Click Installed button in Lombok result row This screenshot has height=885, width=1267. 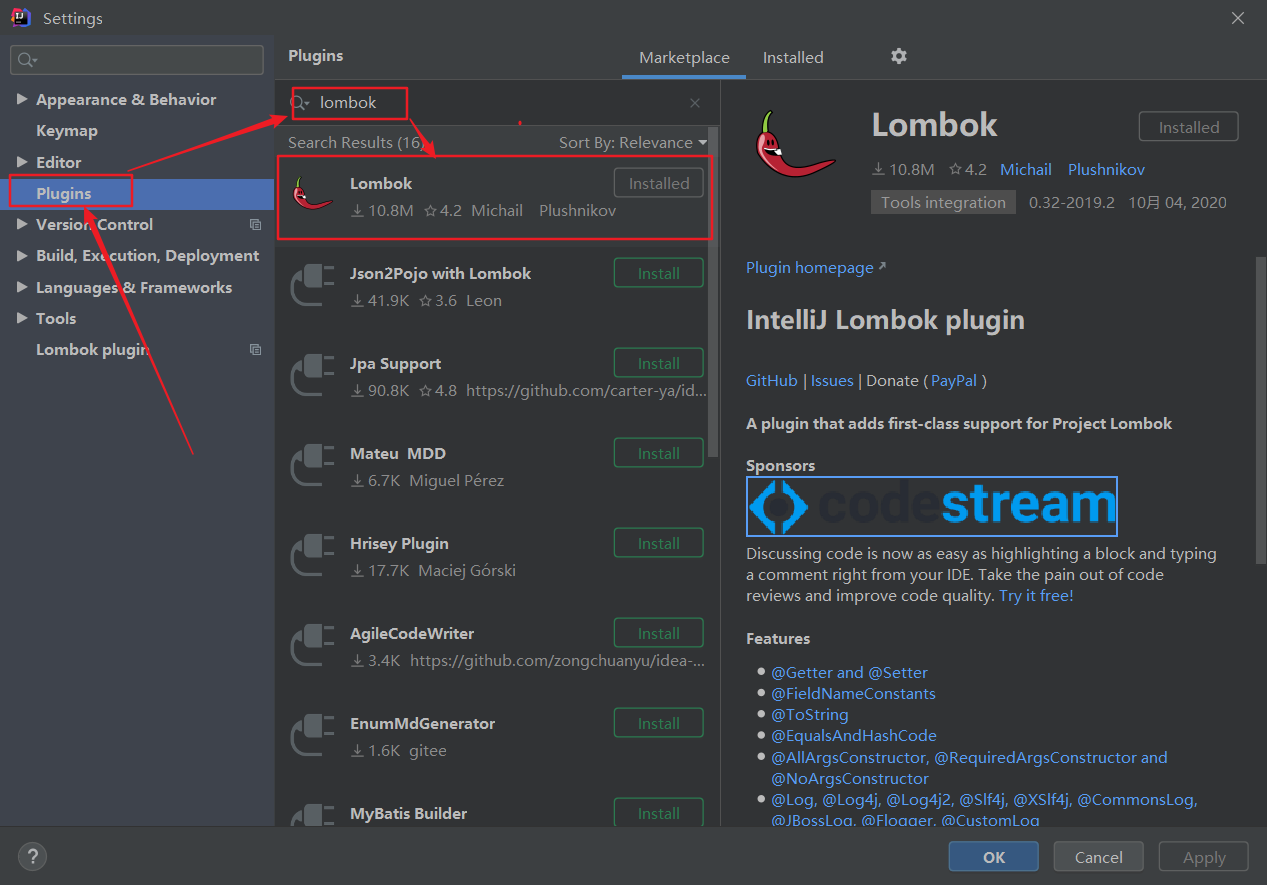point(658,183)
